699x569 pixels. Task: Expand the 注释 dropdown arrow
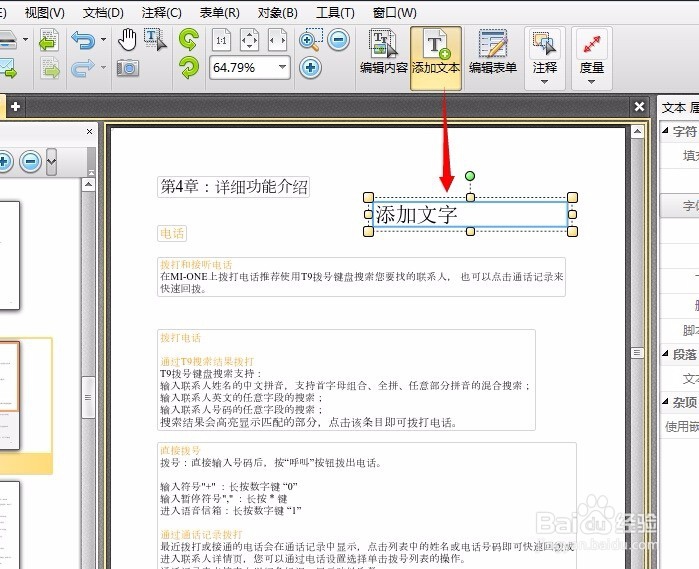[544, 82]
